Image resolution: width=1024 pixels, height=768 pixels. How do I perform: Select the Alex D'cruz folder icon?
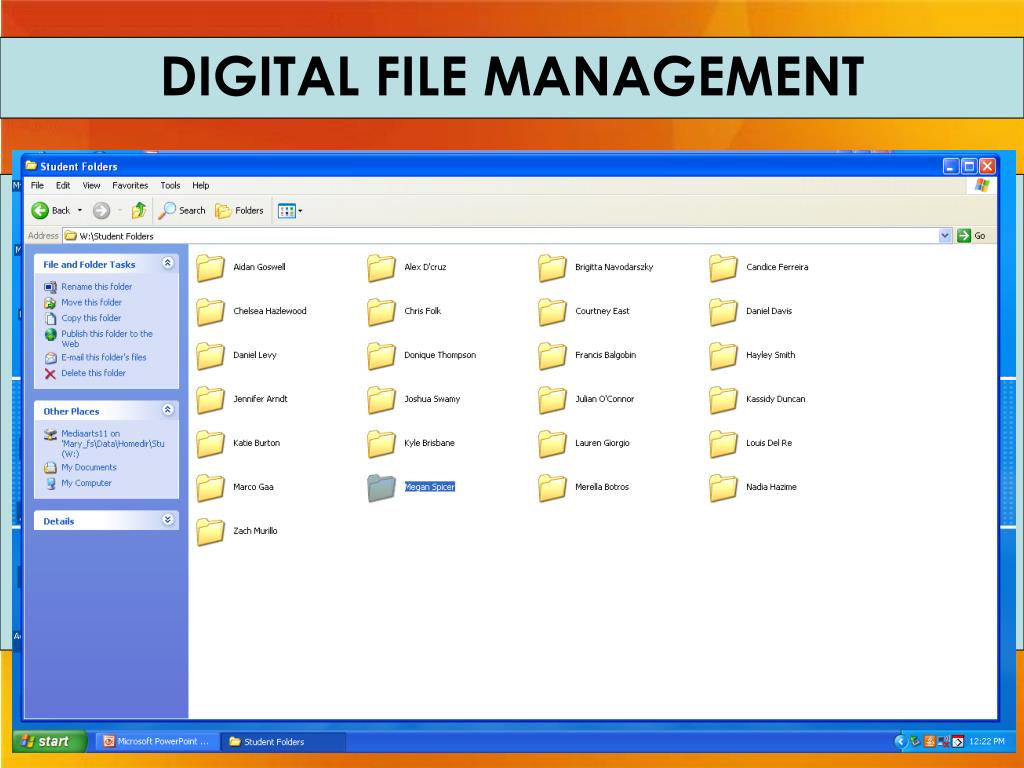[381, 268]
